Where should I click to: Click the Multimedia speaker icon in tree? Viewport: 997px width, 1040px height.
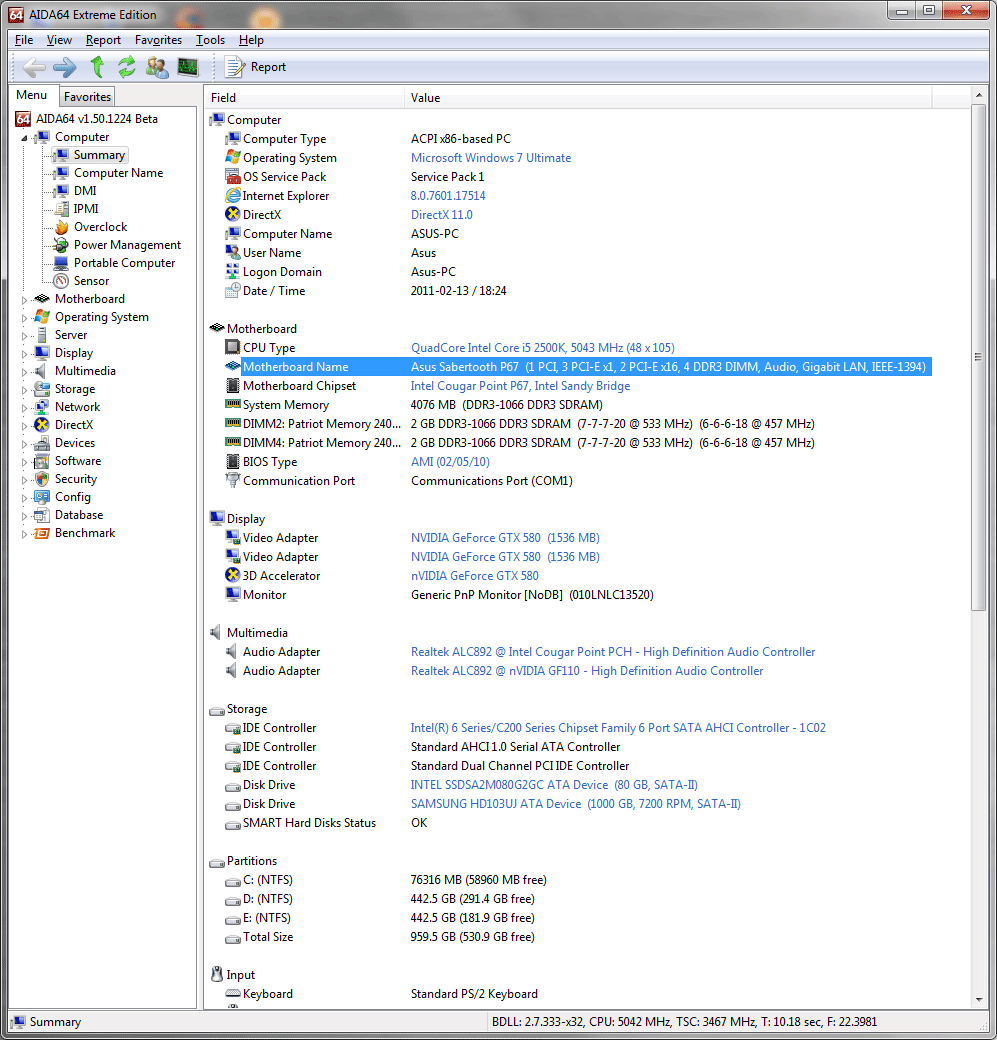click(42, 371)
